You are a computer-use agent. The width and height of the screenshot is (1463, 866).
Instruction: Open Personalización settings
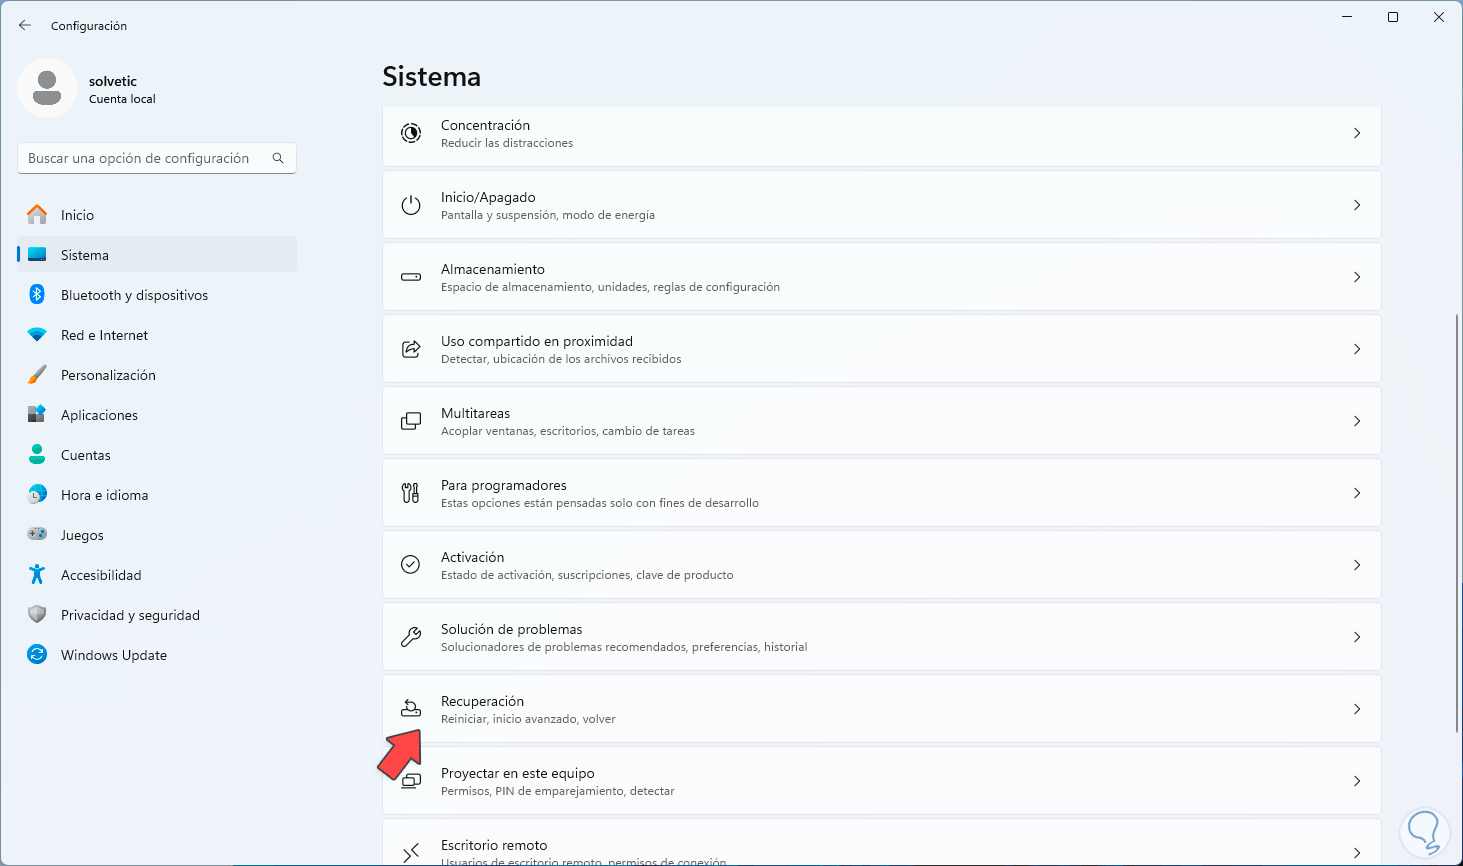pos(108,375)
